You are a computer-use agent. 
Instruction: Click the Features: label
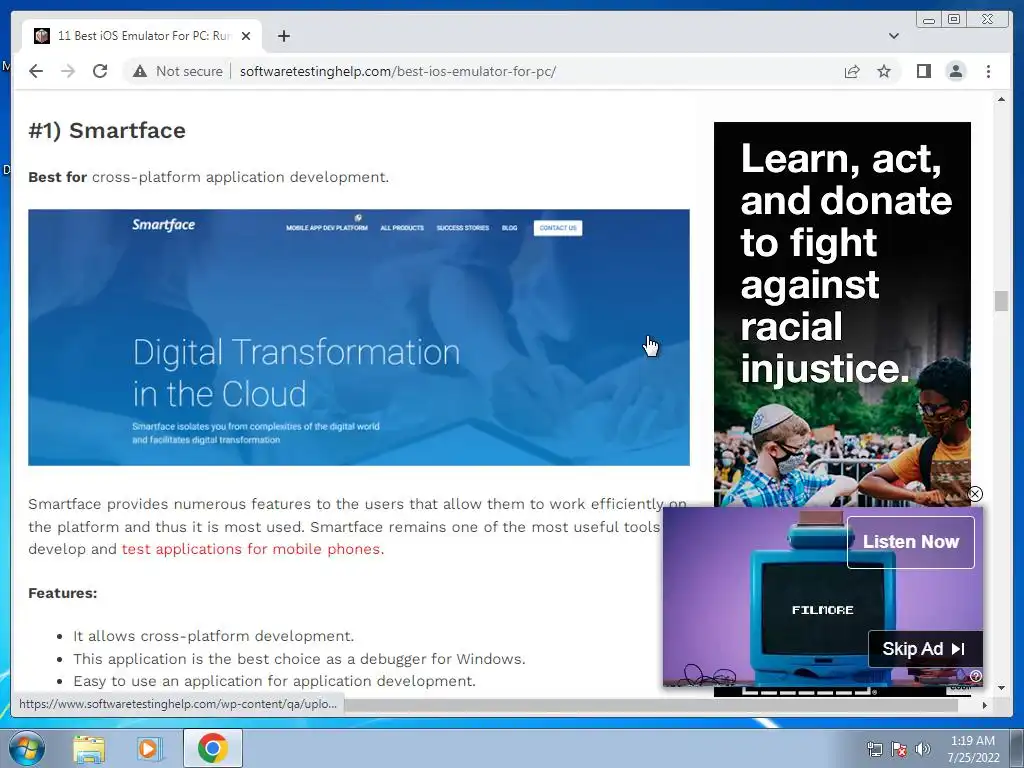pyautogui.click(x=63, y=593)
